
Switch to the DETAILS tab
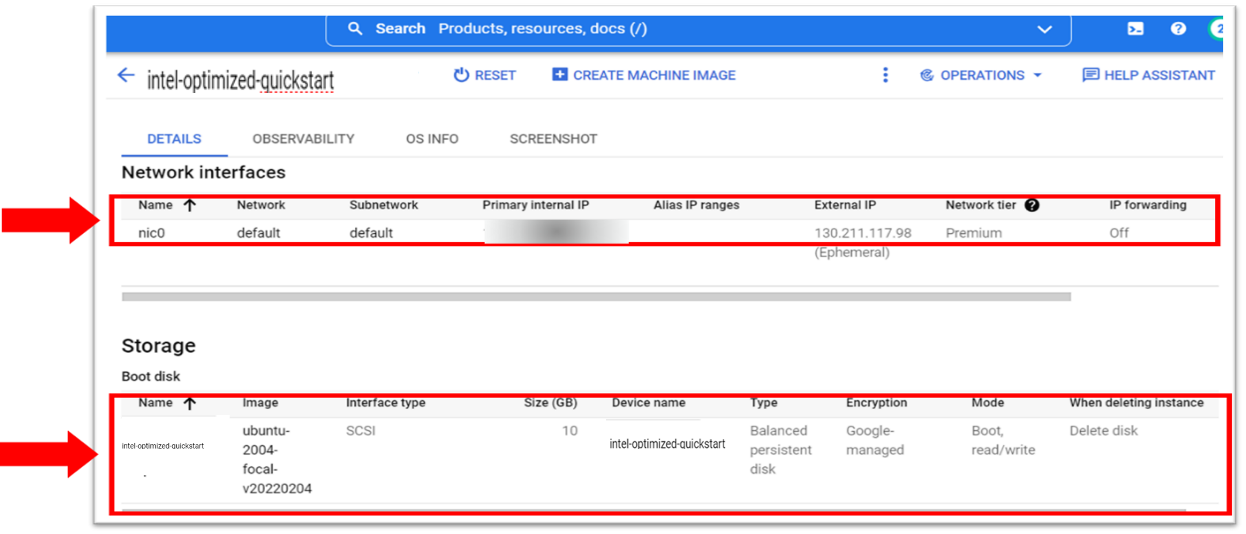coord(174,139)
